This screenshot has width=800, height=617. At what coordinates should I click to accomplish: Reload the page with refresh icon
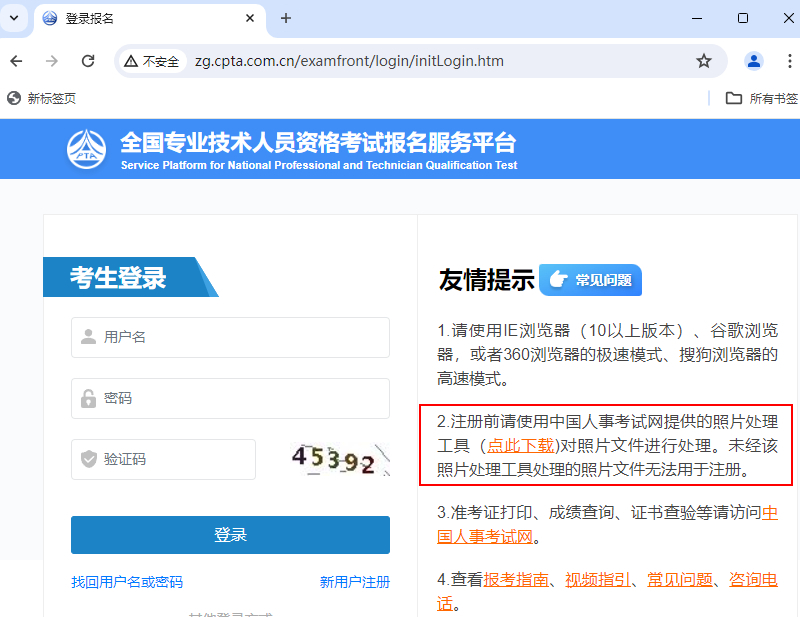[x=88, y=61]
